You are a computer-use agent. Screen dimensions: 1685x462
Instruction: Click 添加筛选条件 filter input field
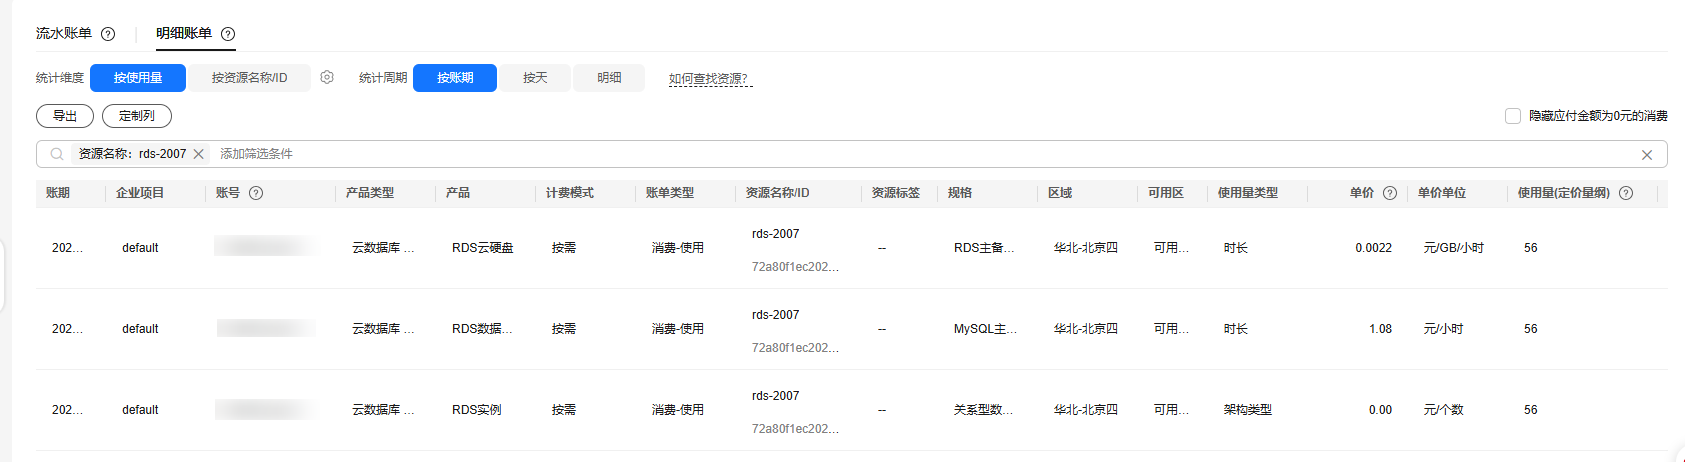pos(600,154)
